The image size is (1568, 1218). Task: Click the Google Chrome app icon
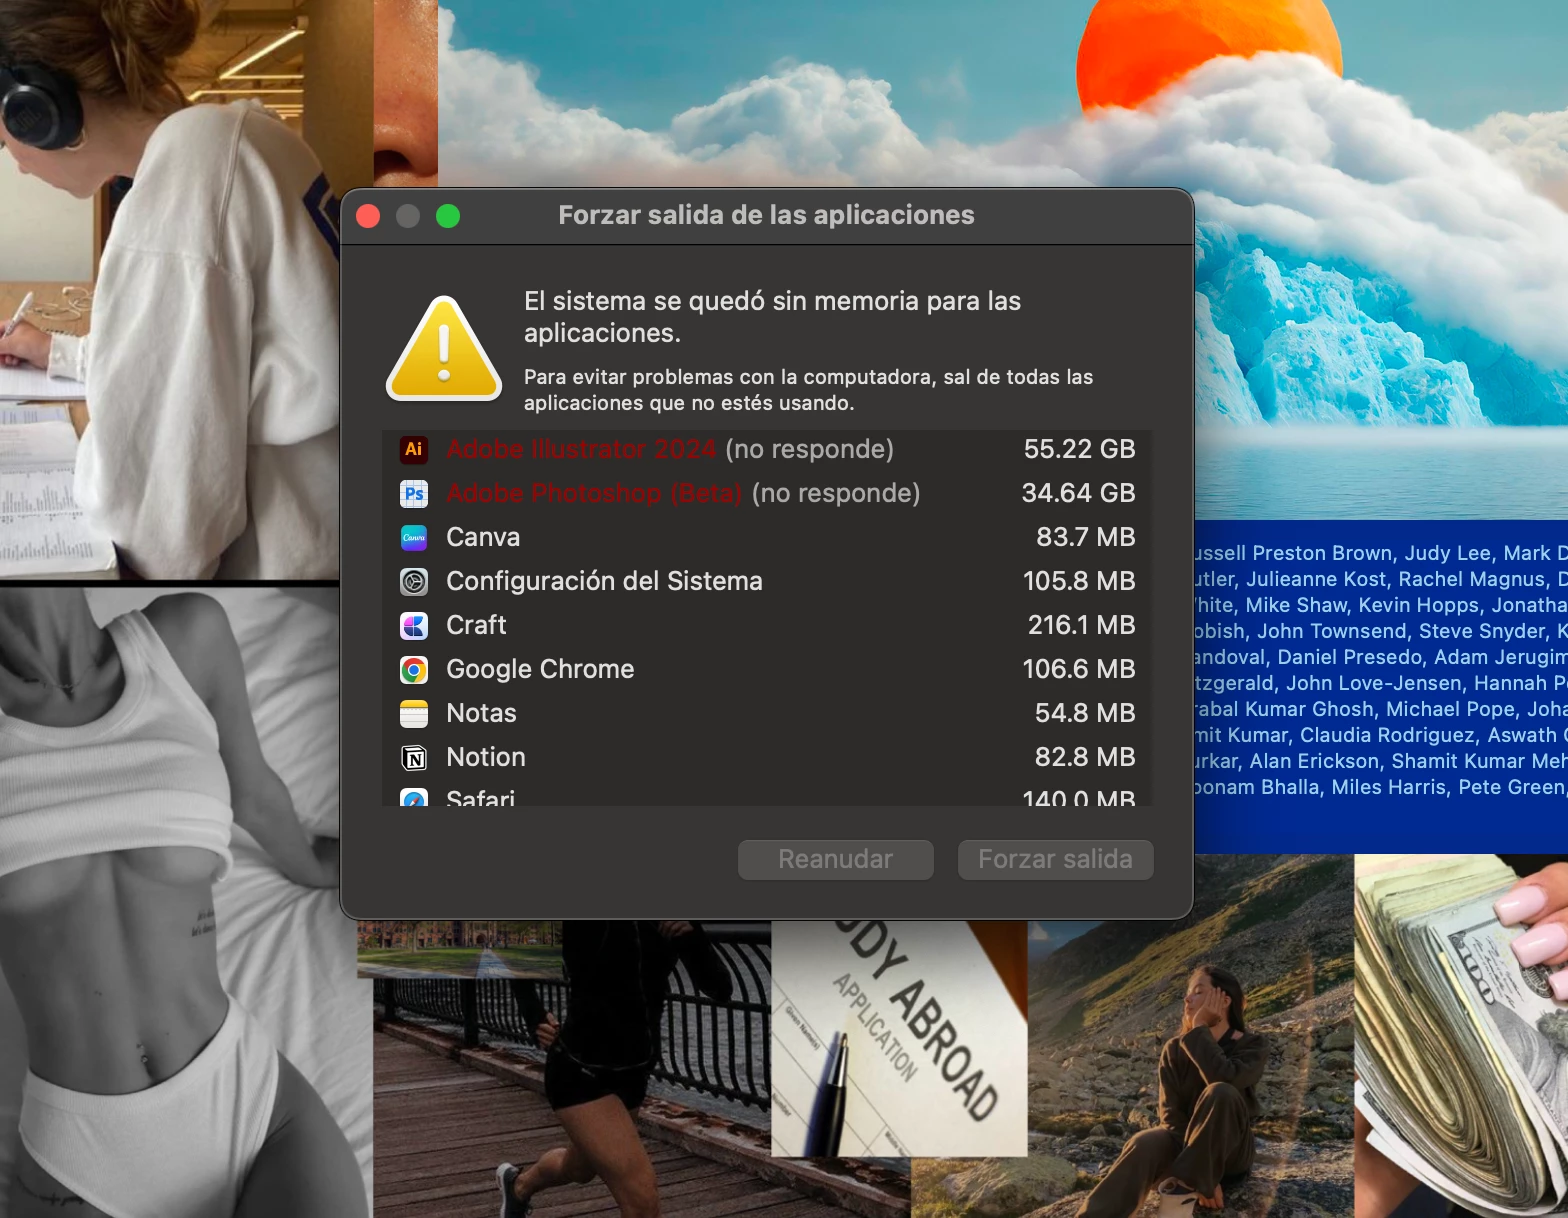(414, 669)
